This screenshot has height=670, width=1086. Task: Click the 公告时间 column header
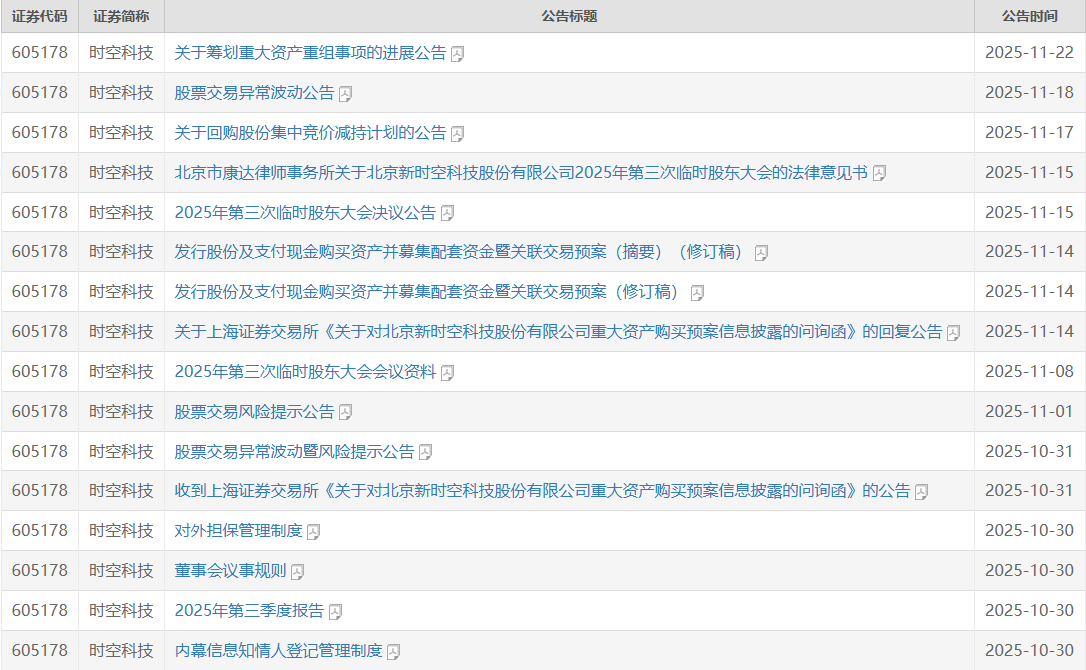[1029, 16]
